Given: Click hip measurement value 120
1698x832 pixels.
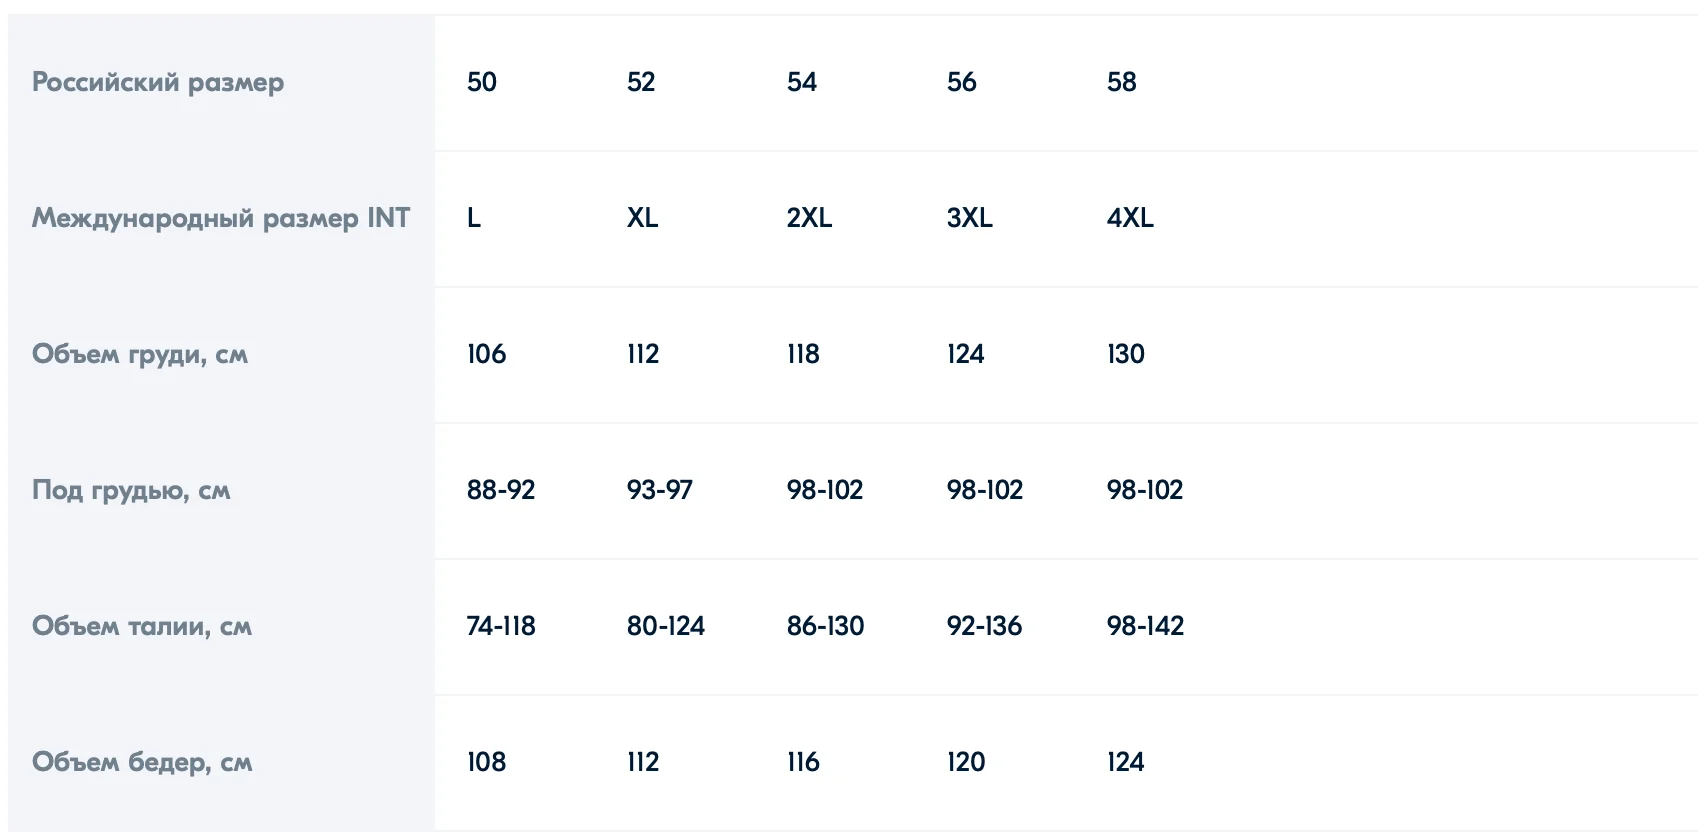Looking at the screenshot, I should (966, 762).
